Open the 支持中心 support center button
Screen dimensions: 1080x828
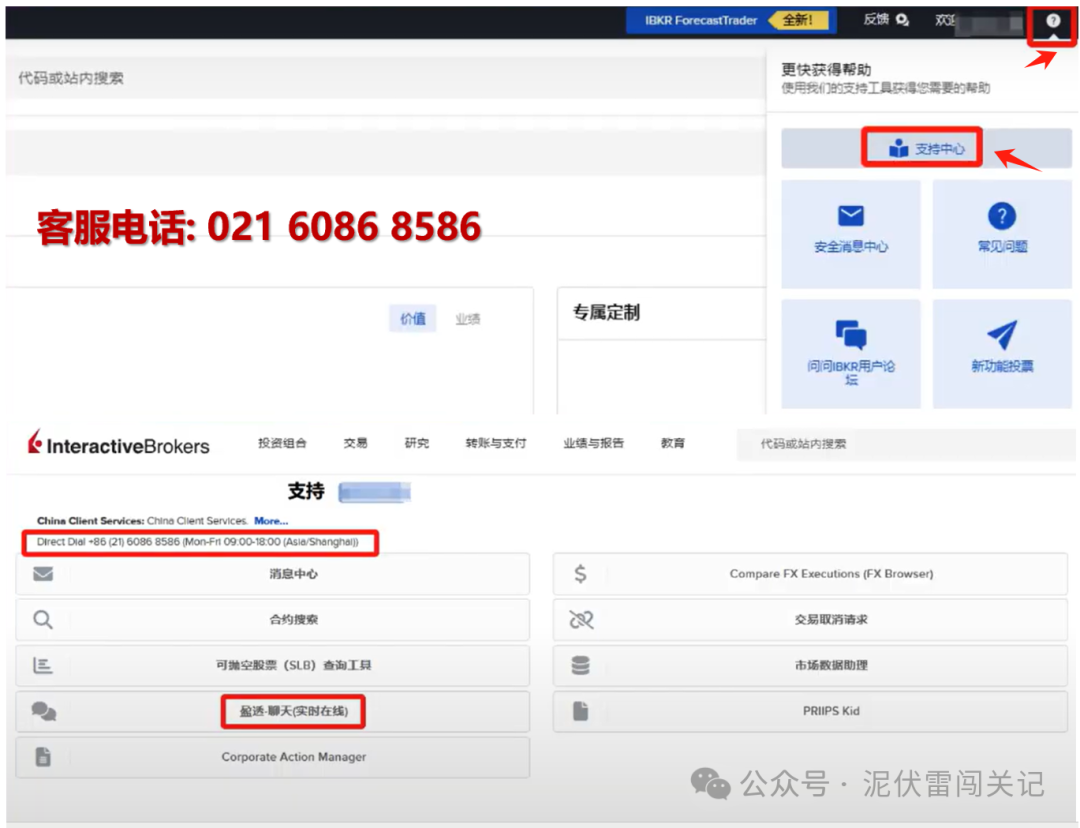926,148
